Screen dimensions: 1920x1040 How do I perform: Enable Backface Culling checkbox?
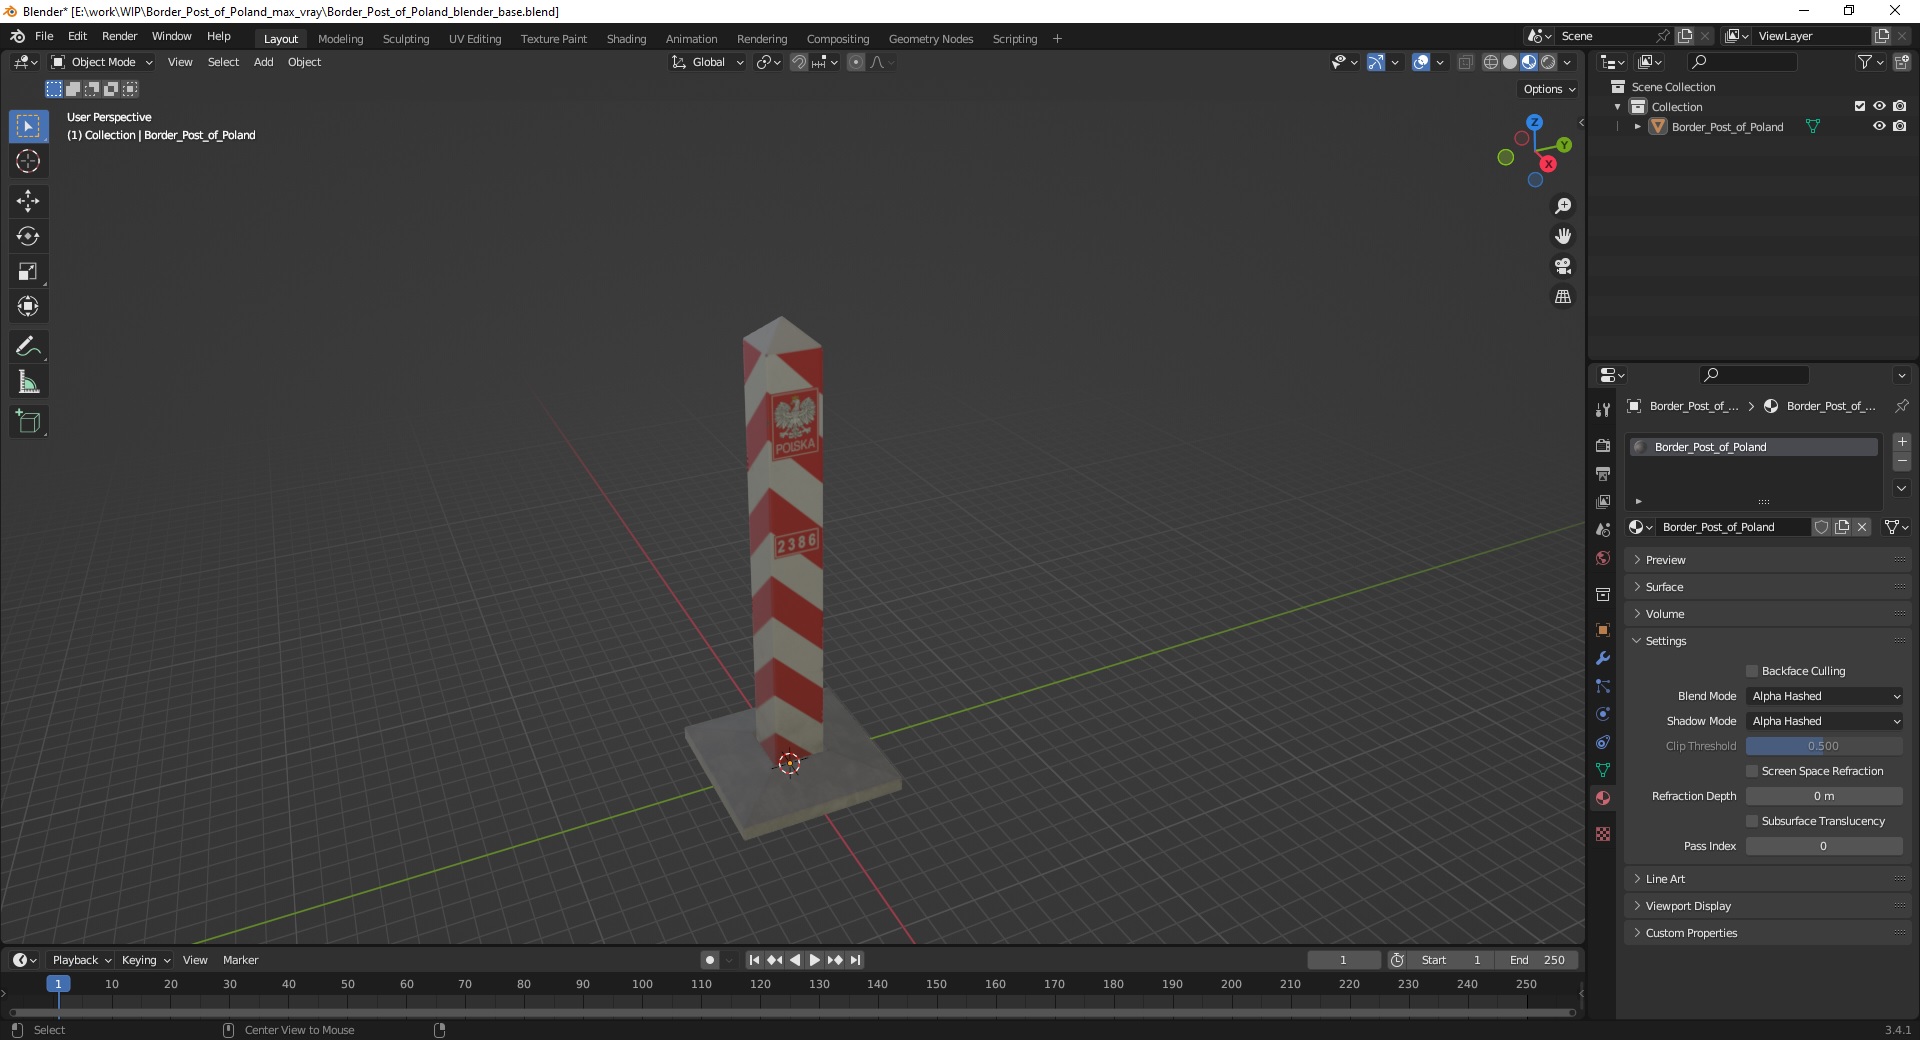click(1752, 671)
